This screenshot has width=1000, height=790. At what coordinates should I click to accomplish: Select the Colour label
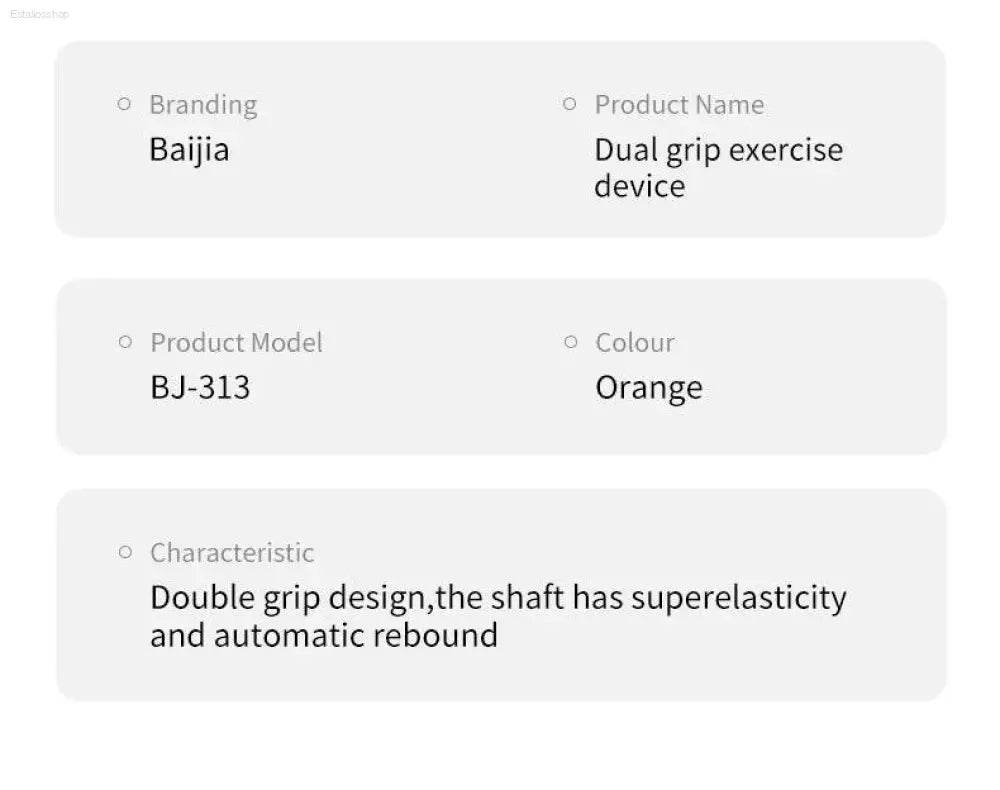tap(635, 342)
